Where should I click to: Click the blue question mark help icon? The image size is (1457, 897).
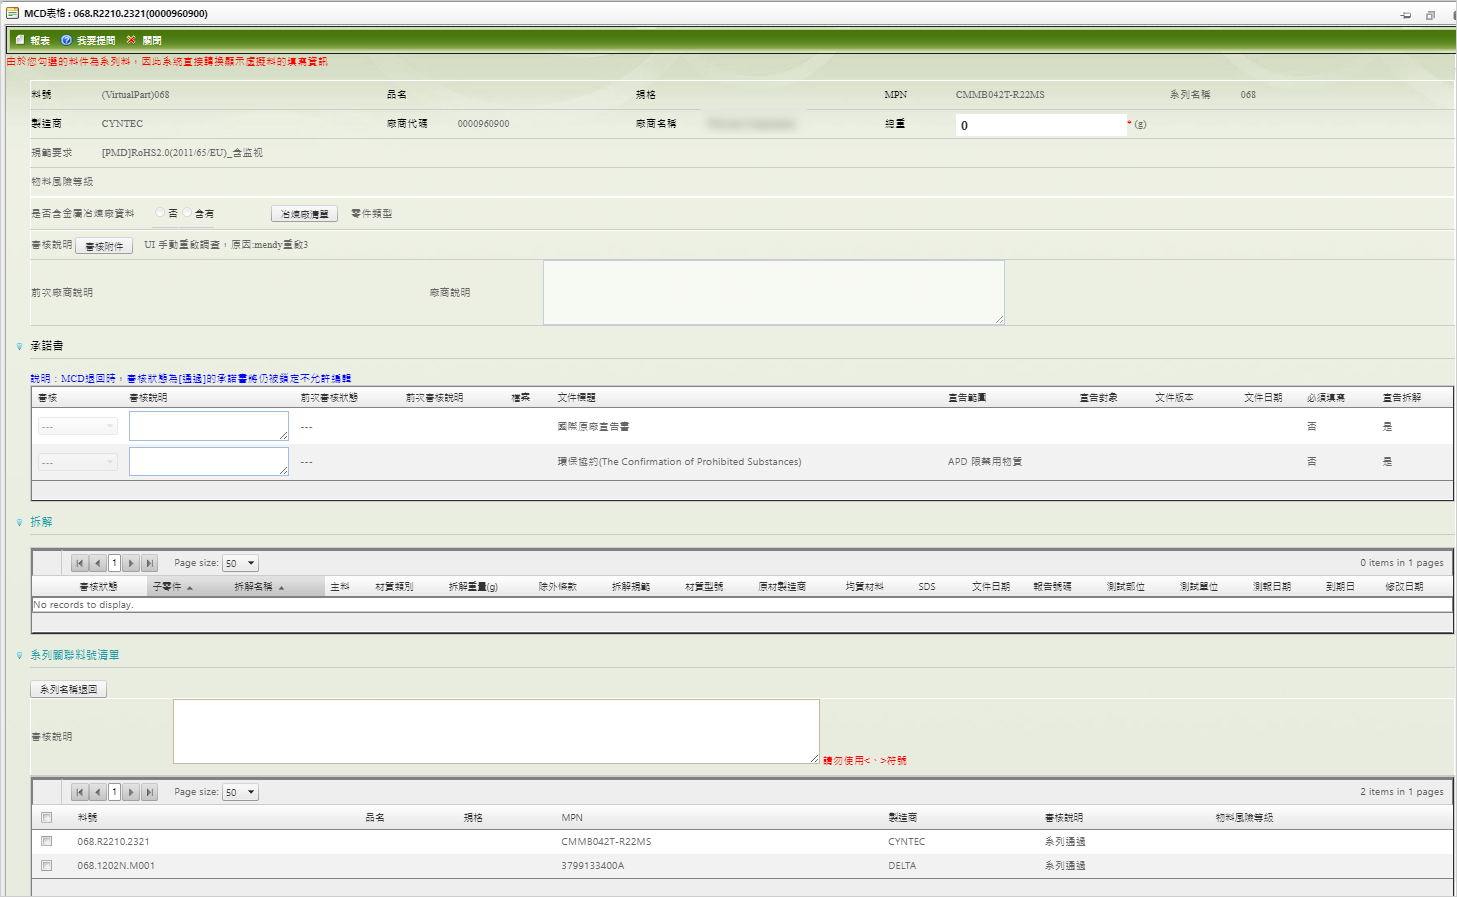pyautogui.click(x=67, y=40)
